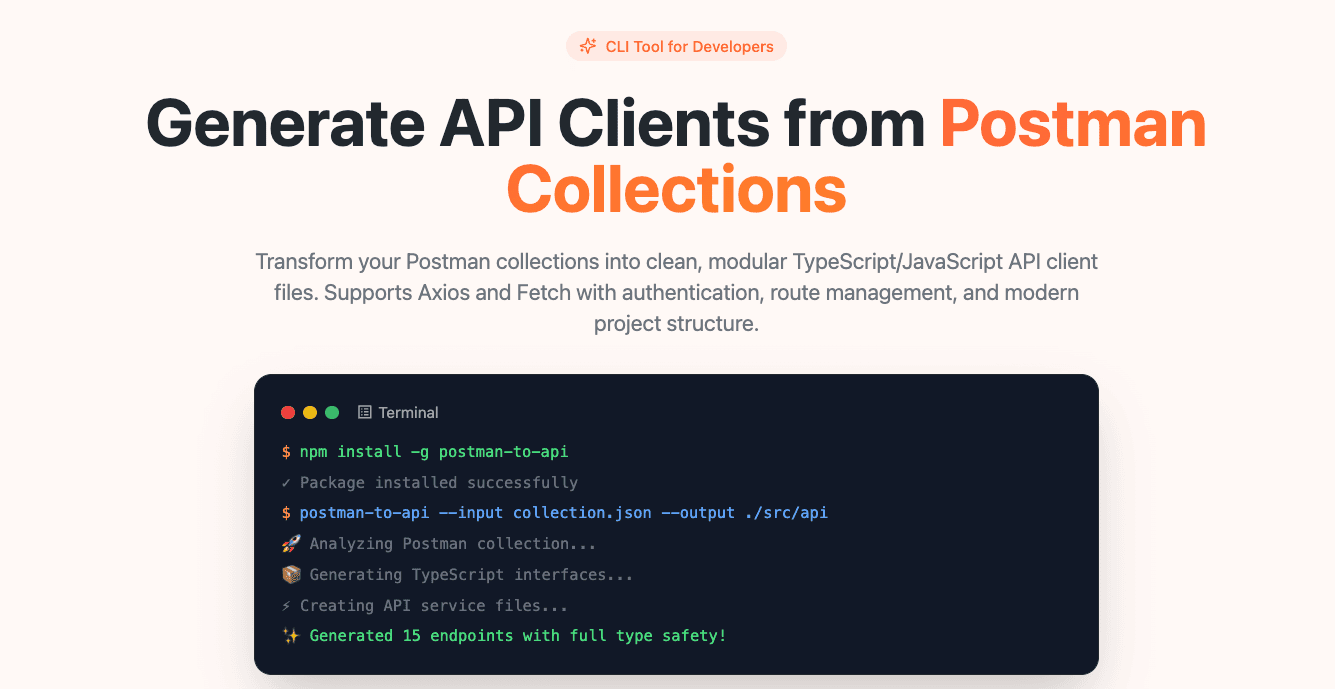This screenshot has width=1335, height=689.
Task: Expand the generated endpoints result line
Action: click(x=516, y=635)
